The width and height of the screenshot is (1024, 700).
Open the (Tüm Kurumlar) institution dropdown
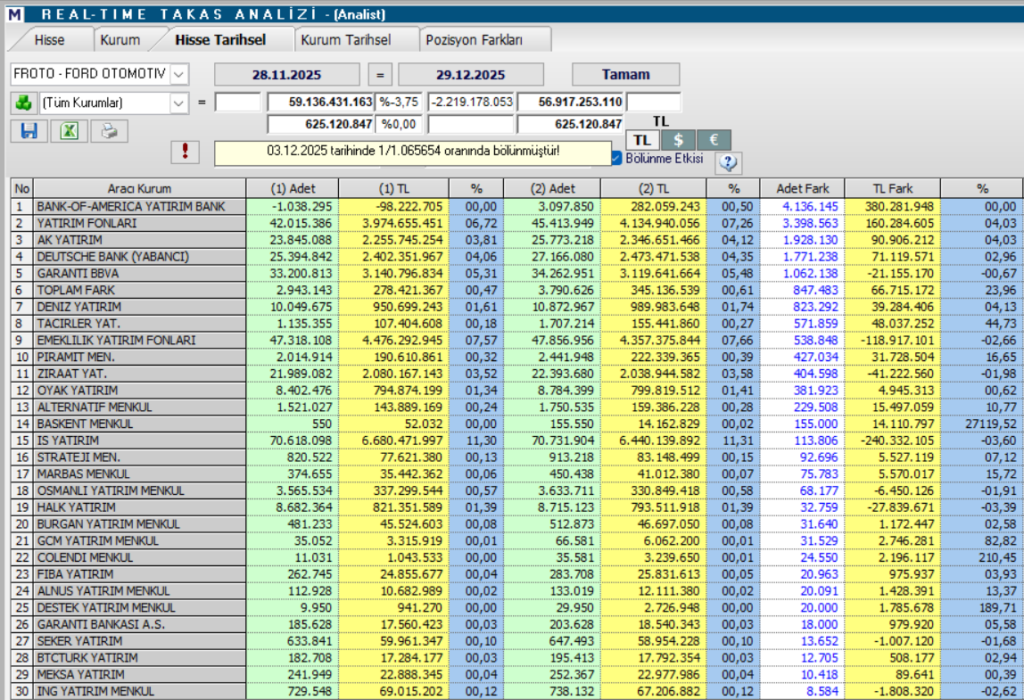pos(178,102)
